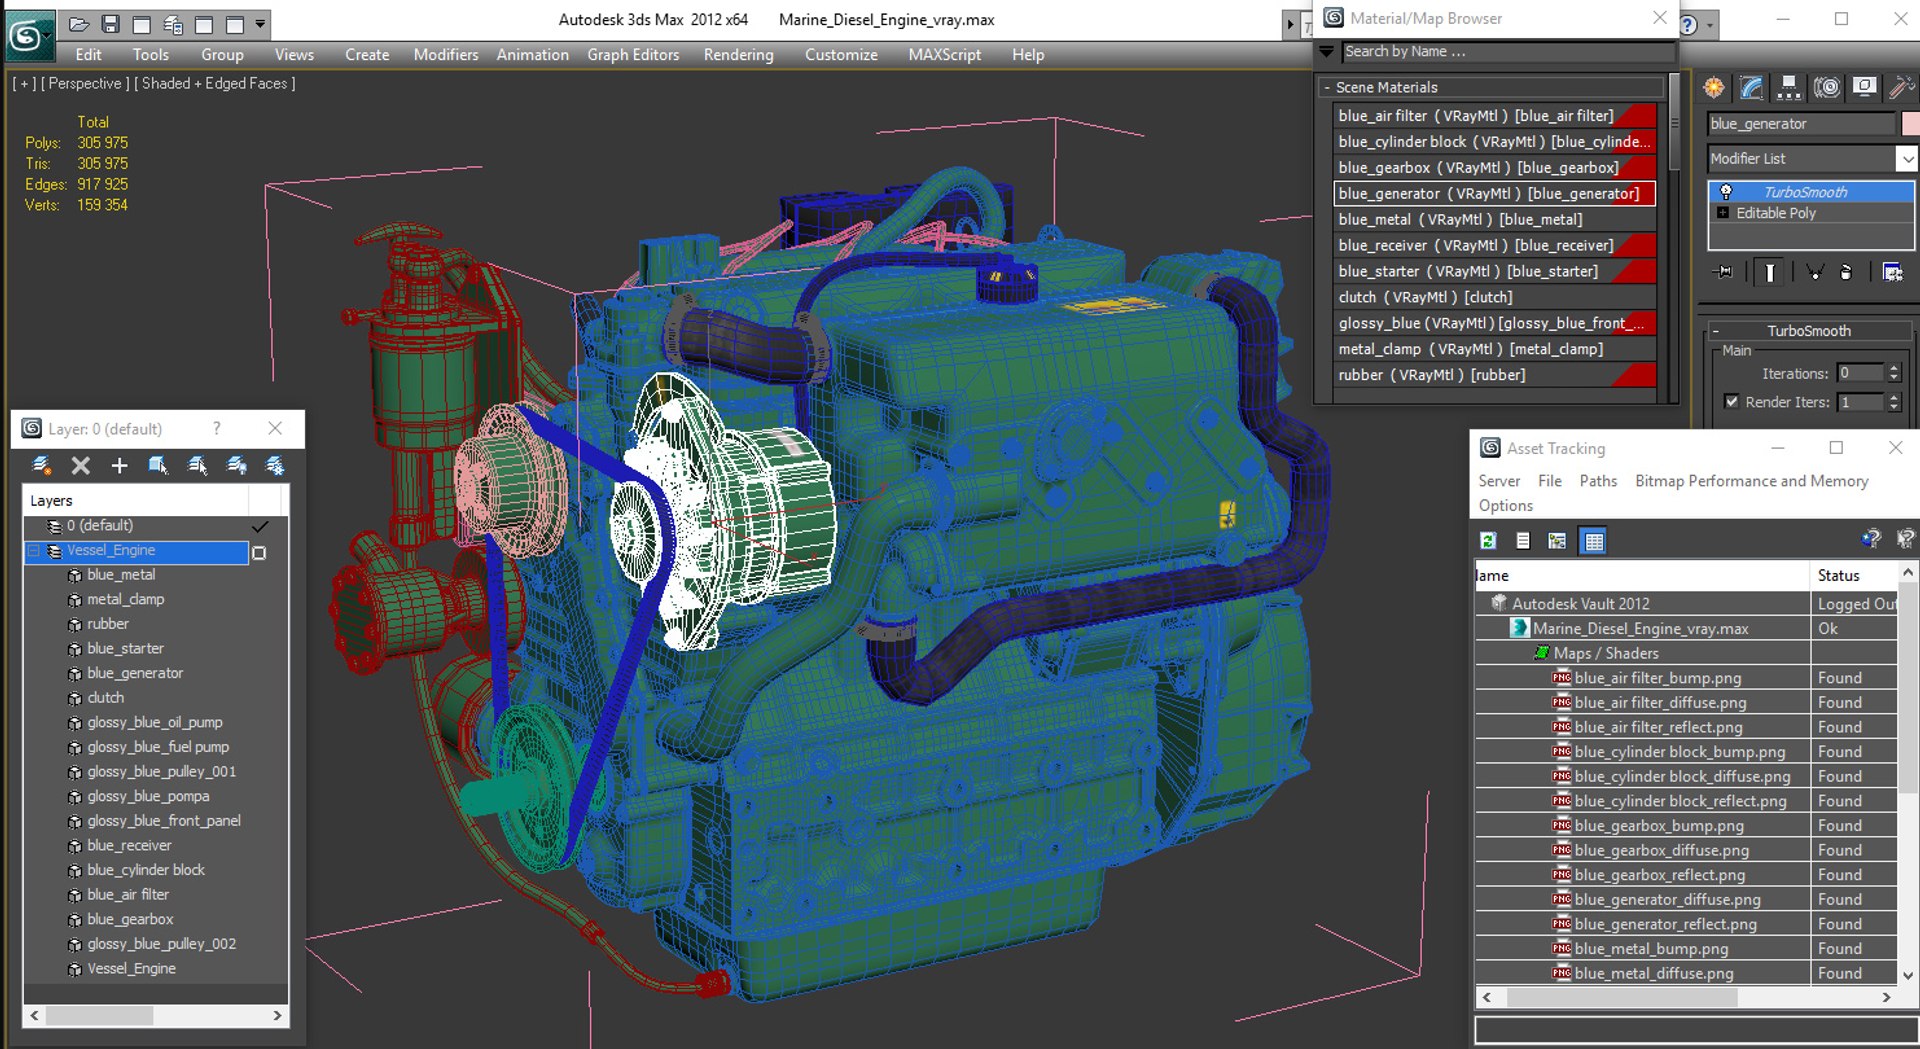Open the Utilities hammer panel tab
This screenshot has height=1049, width=1920.
[x=1901, y=88]
